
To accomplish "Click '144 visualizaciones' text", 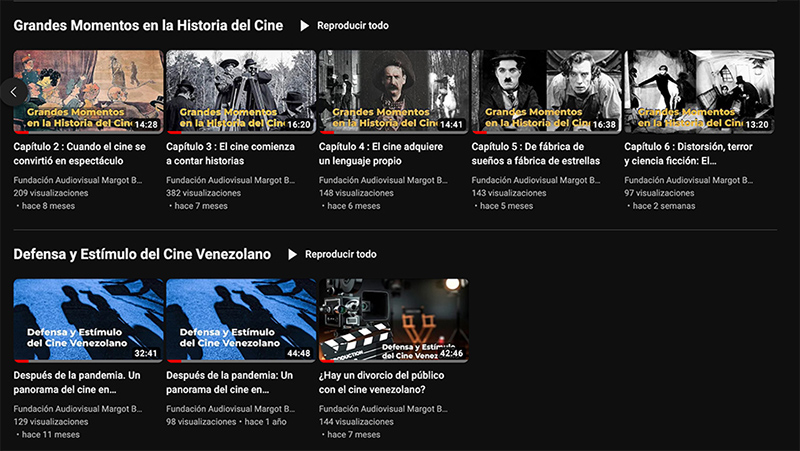I will 356,421.
